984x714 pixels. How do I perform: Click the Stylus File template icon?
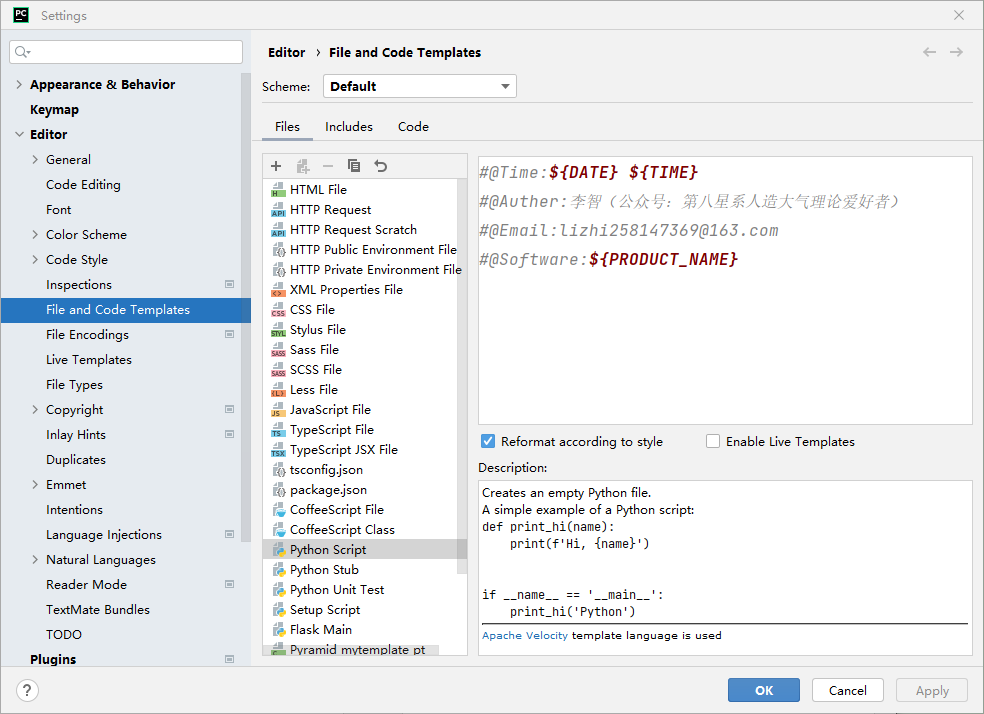(x=278, y=330)
